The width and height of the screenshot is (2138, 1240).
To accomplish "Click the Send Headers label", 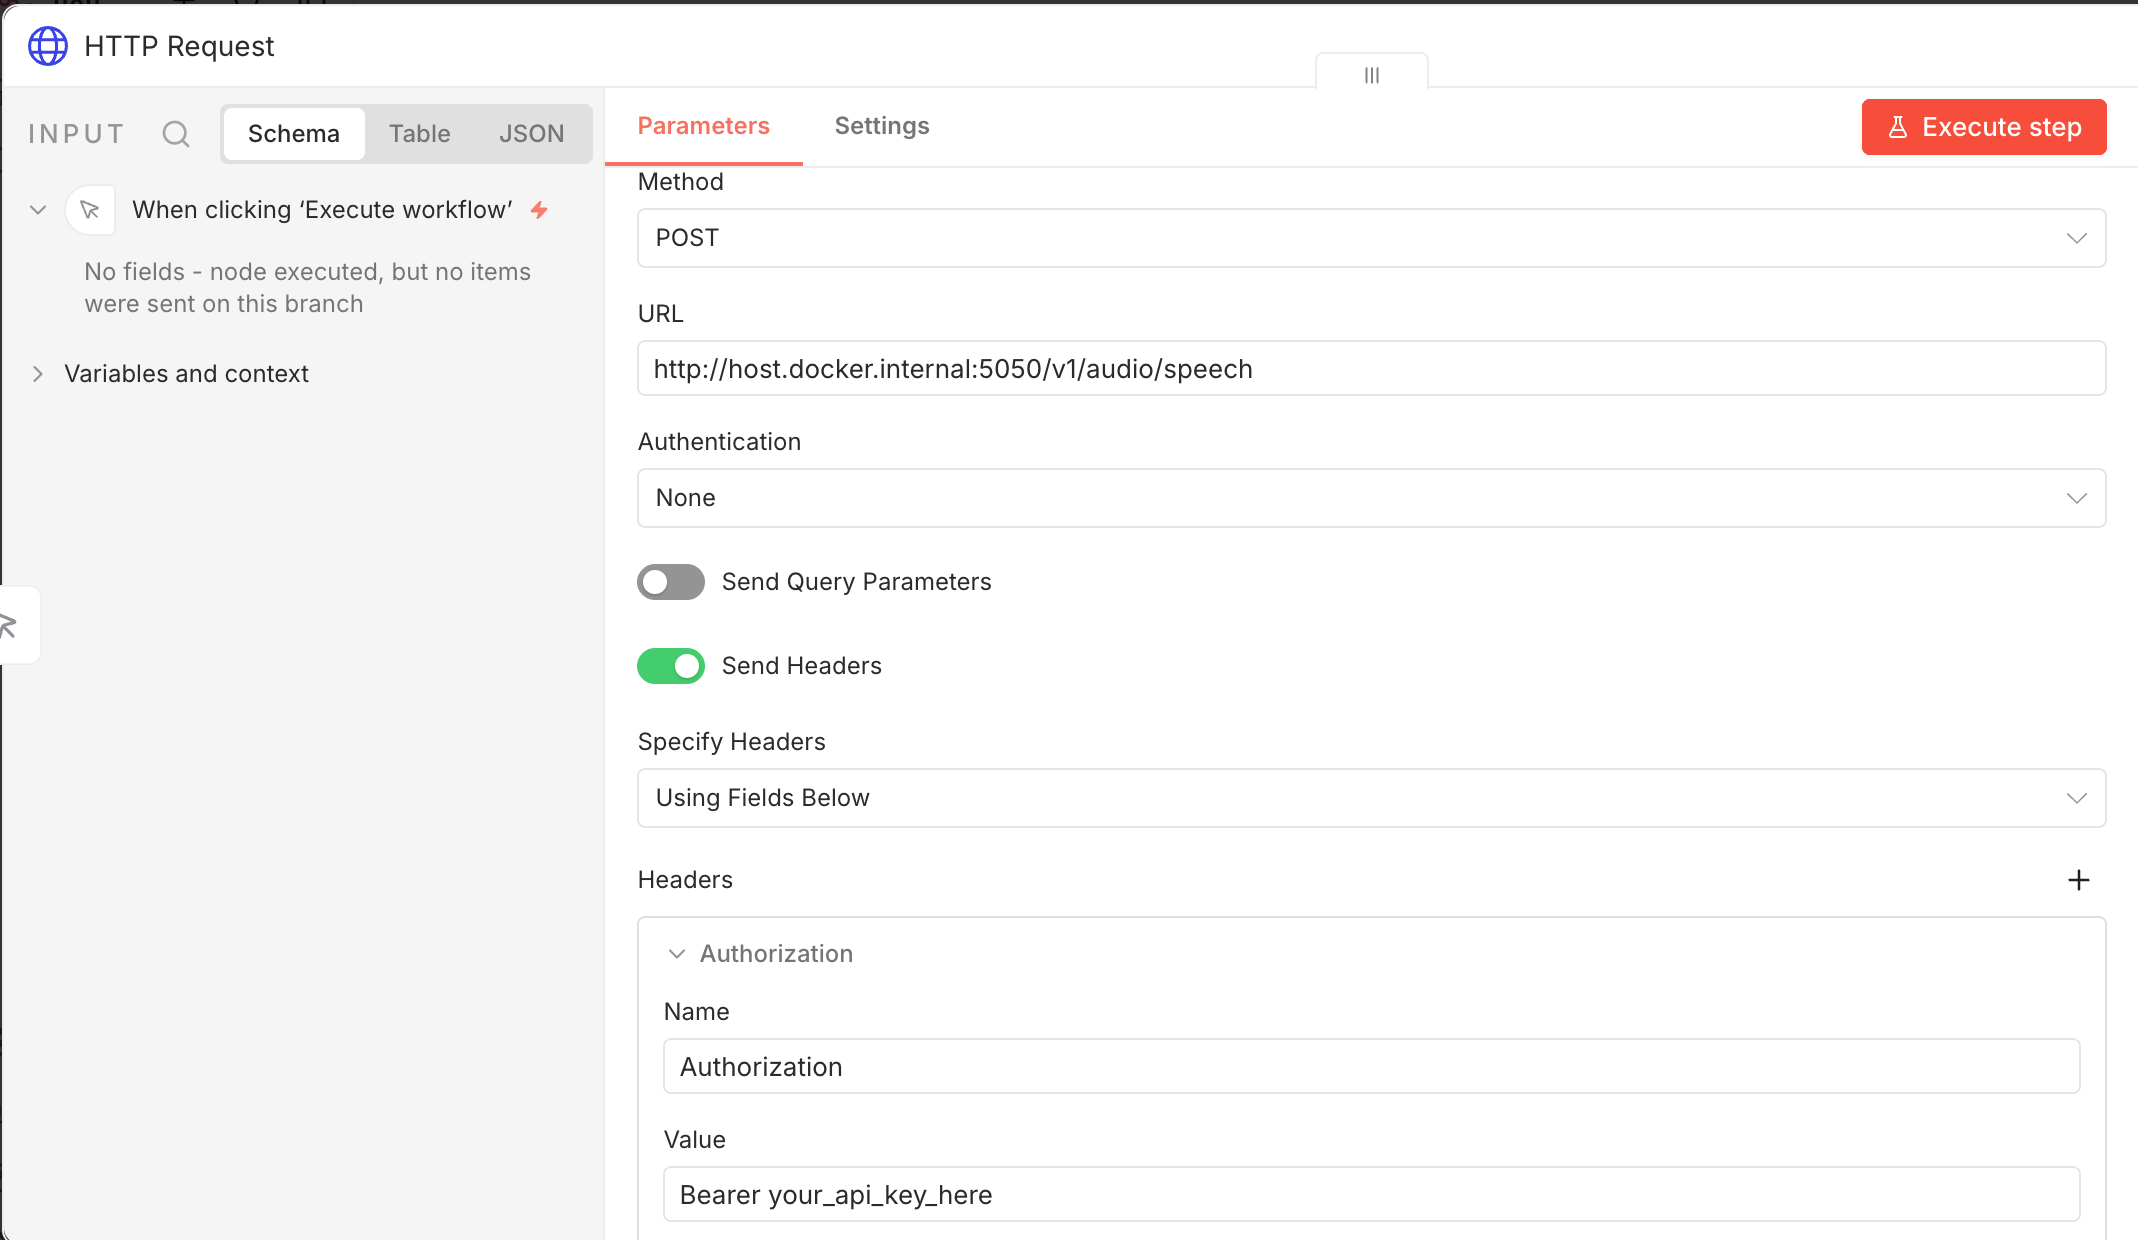I will tap(802, 666).
